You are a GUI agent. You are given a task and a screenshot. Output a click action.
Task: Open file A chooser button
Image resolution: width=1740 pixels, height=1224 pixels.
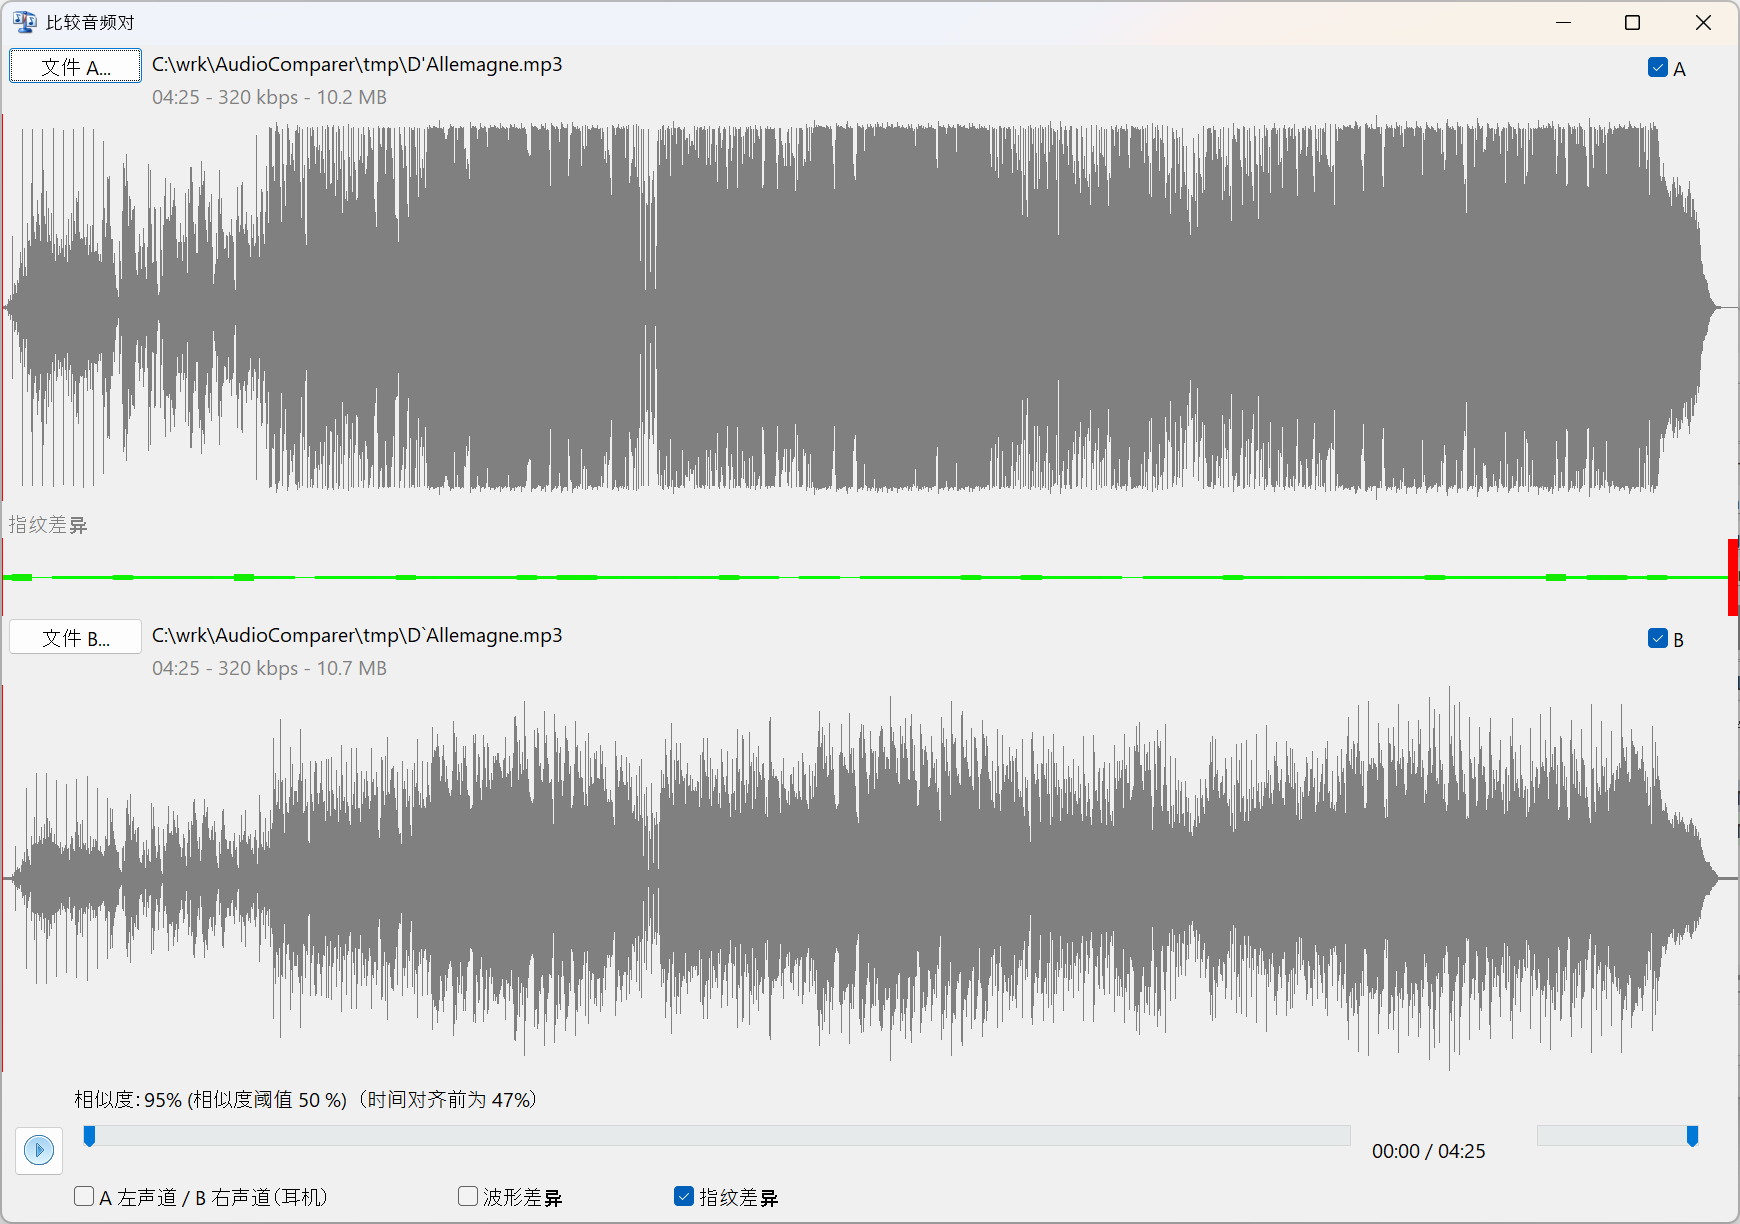click(75, 67)
